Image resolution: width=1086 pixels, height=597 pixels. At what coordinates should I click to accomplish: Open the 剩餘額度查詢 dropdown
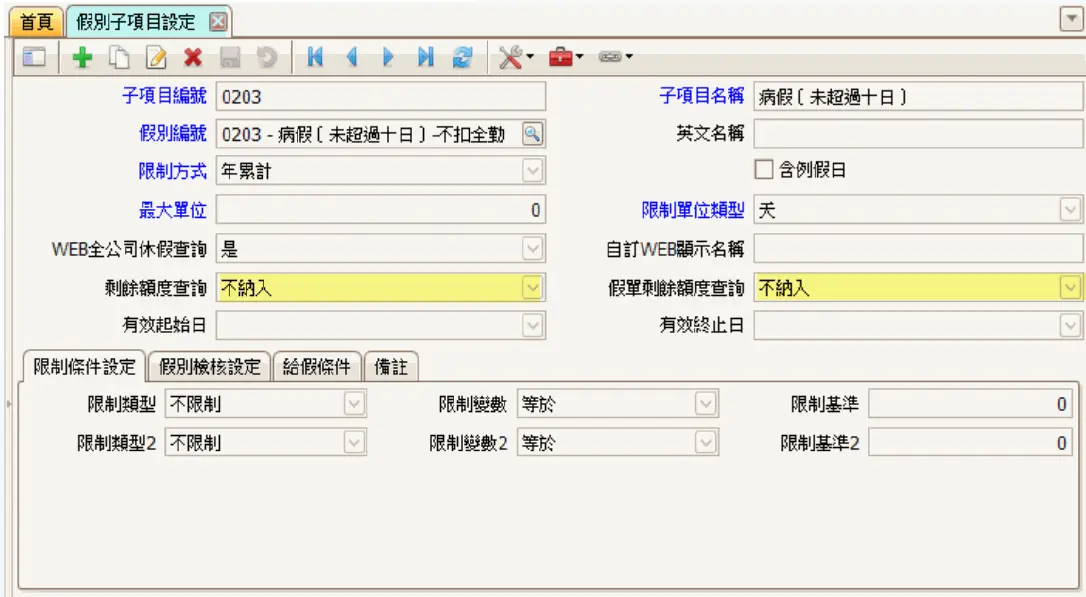click(533, 288)
